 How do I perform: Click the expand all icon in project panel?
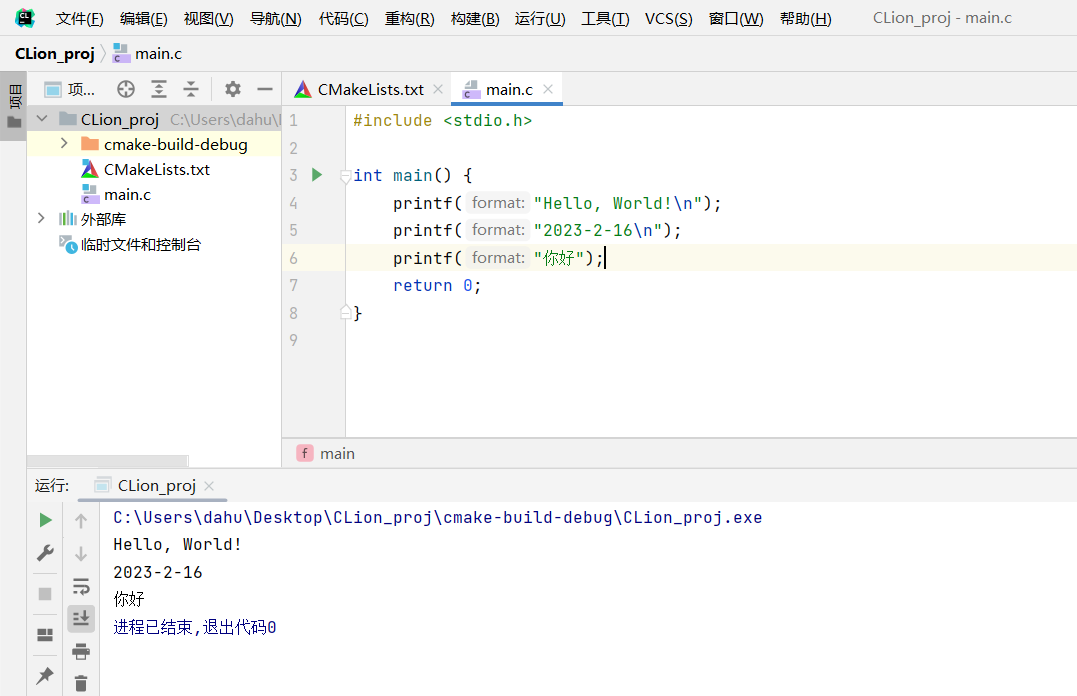pyautogui.click(x=159, y=89)
